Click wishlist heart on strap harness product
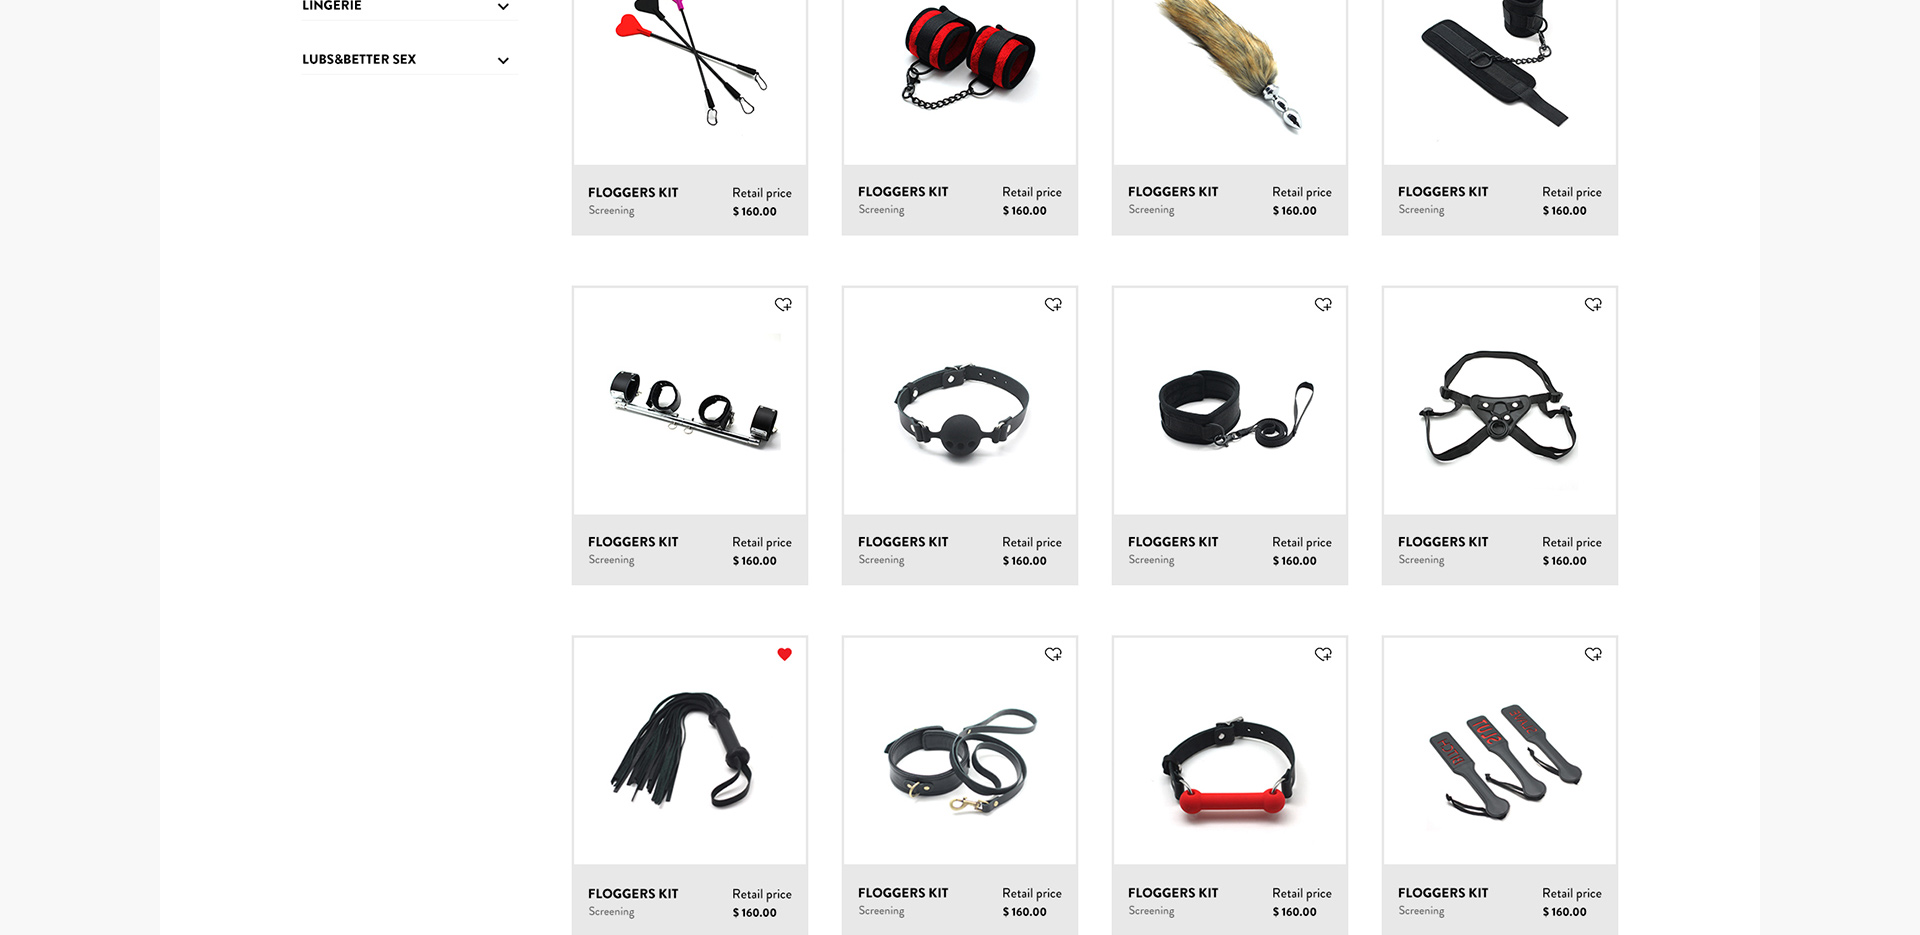This screenshot has height=935, width=1920. coord(1593,304)
